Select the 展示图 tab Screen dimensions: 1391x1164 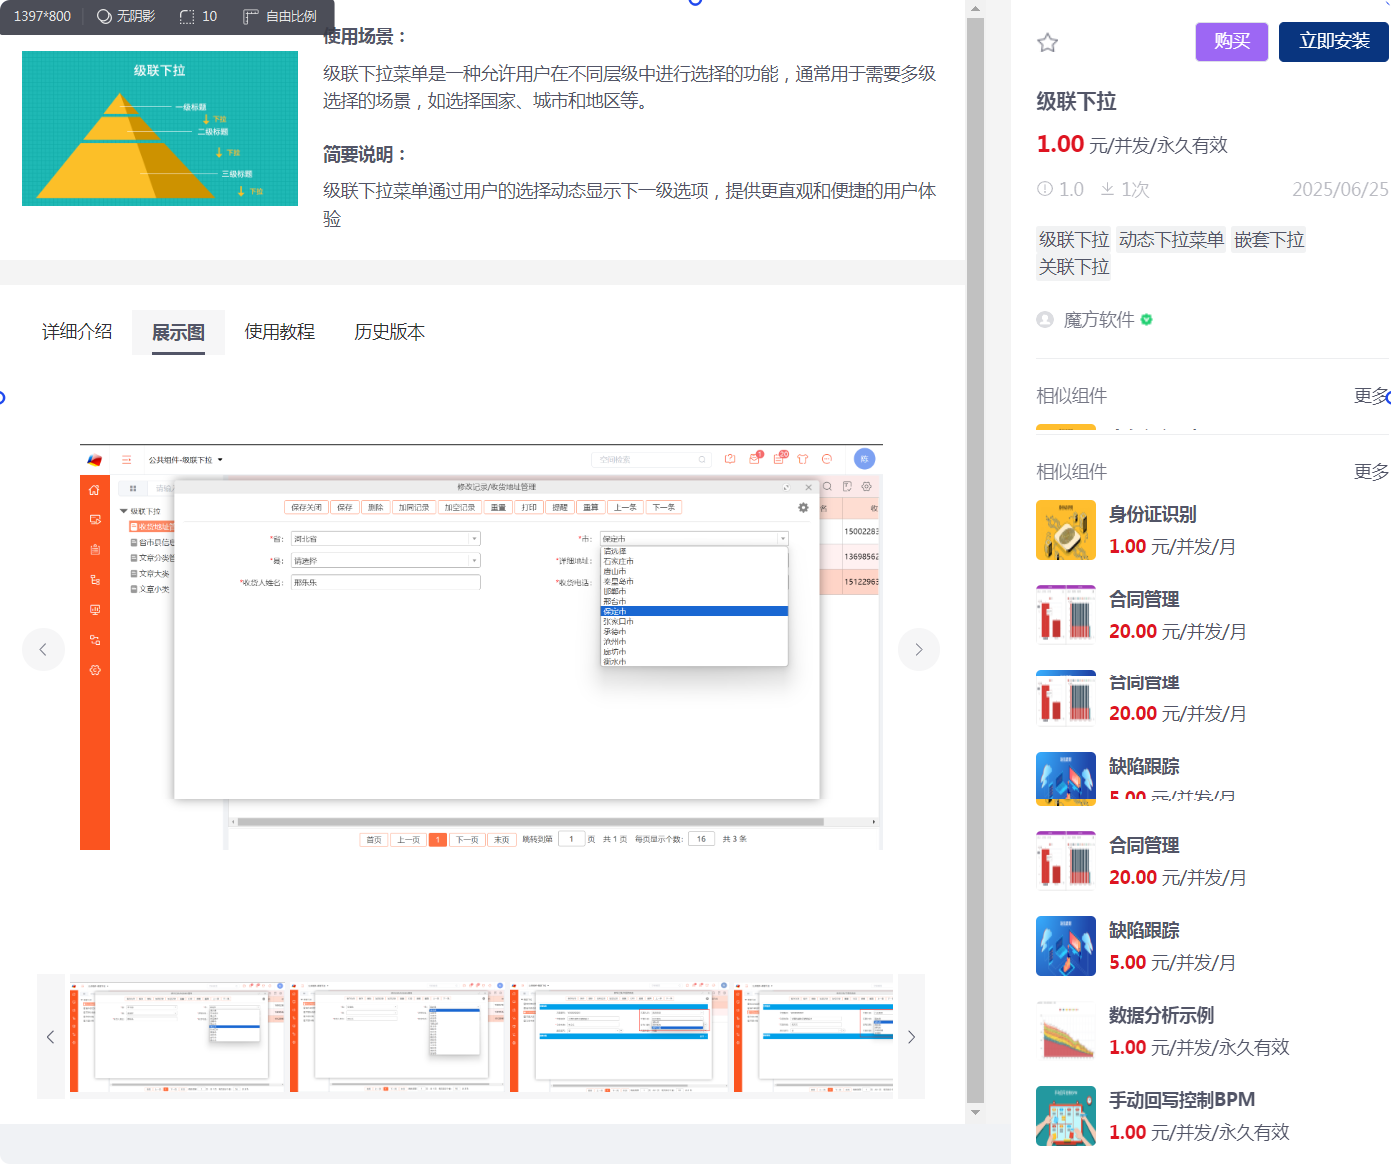178,333
